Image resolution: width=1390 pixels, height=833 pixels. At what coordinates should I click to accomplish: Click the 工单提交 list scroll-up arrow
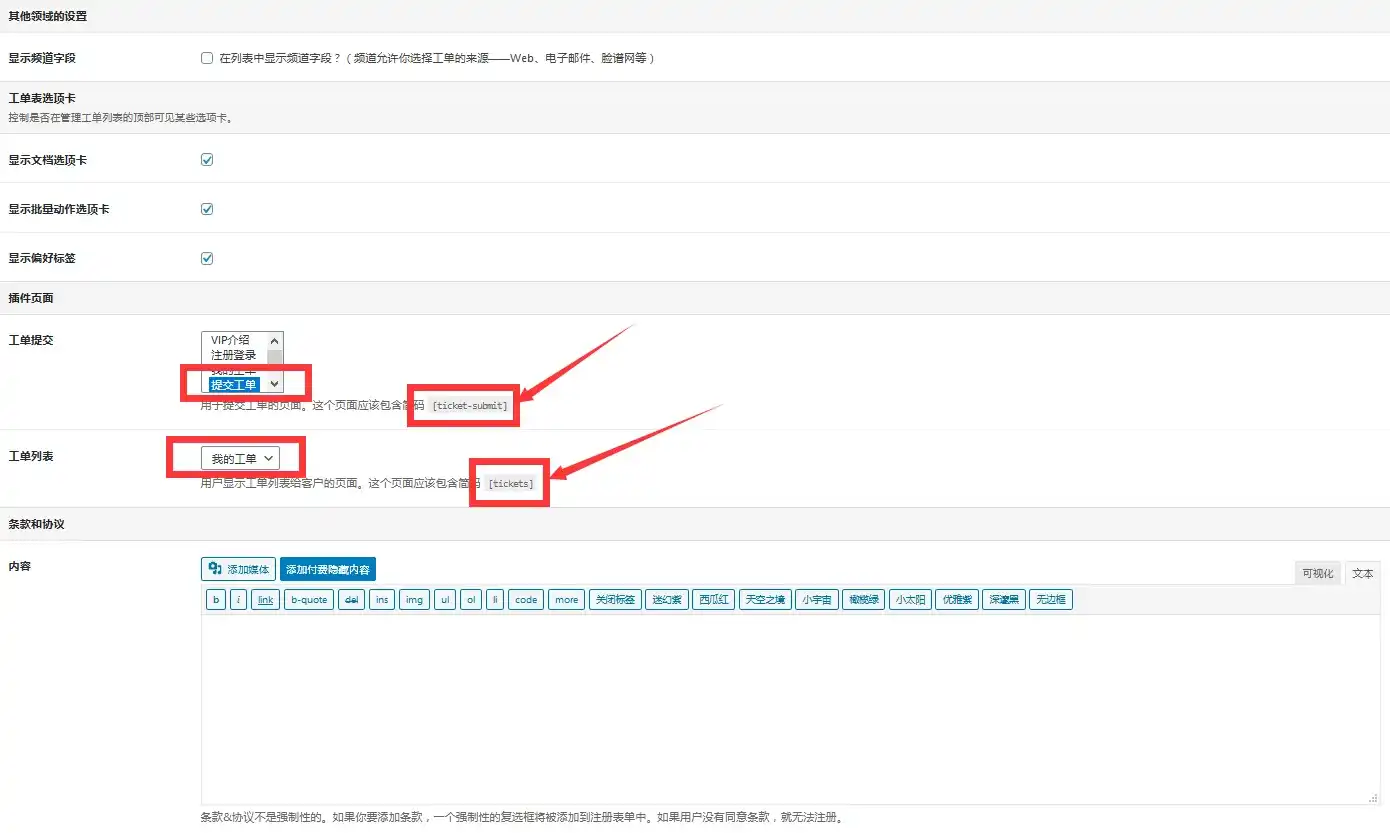point(275,340)
